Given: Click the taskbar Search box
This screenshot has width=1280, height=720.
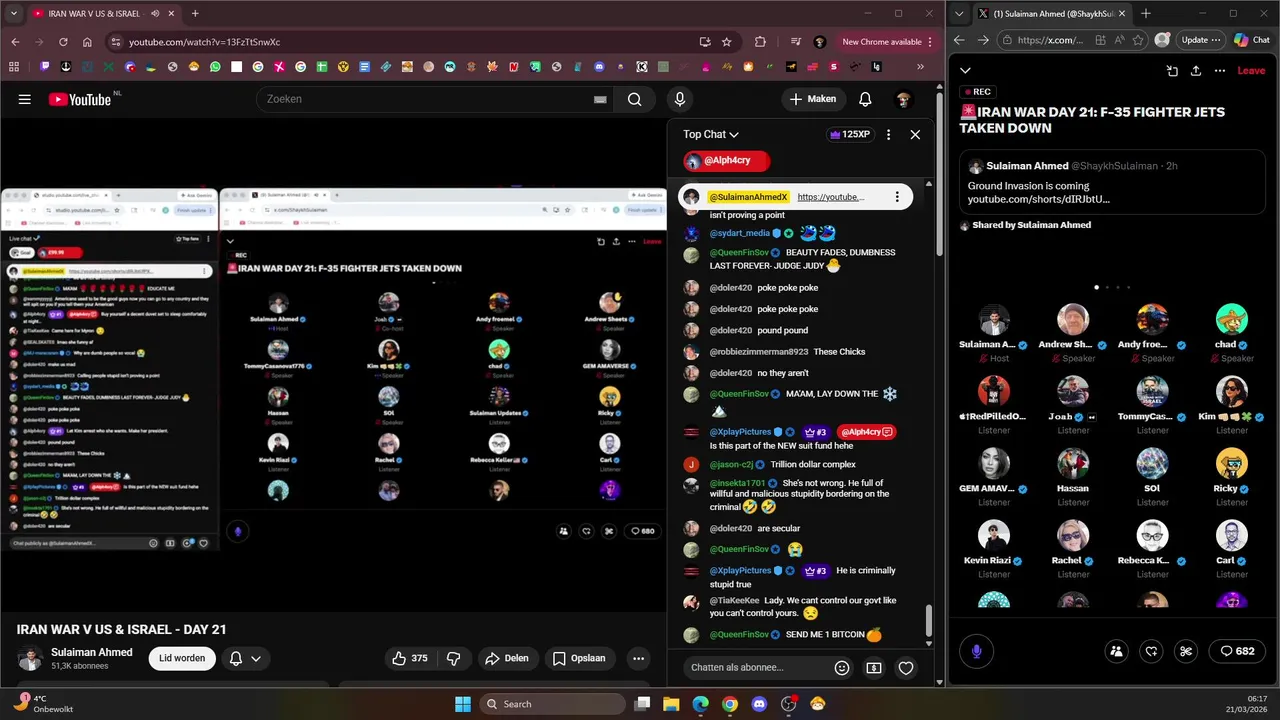Looking at the screenshot, I should coord(551,704).
